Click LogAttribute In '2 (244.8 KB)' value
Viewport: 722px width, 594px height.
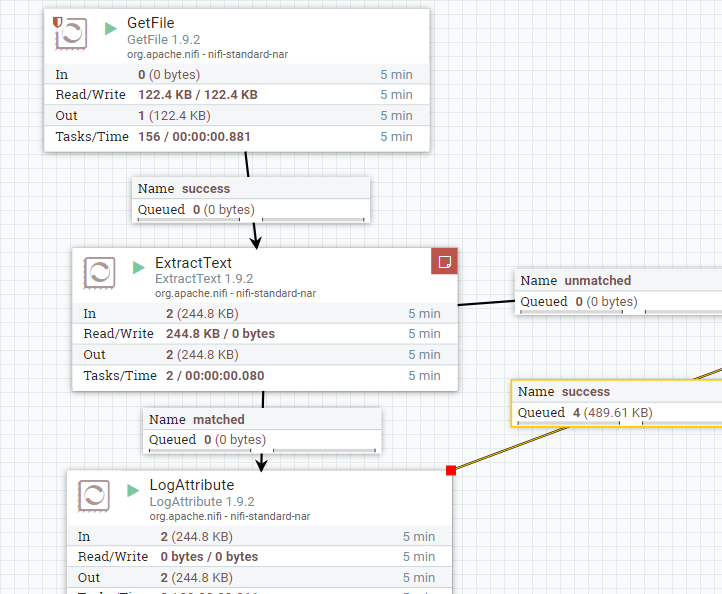point(197,536)
